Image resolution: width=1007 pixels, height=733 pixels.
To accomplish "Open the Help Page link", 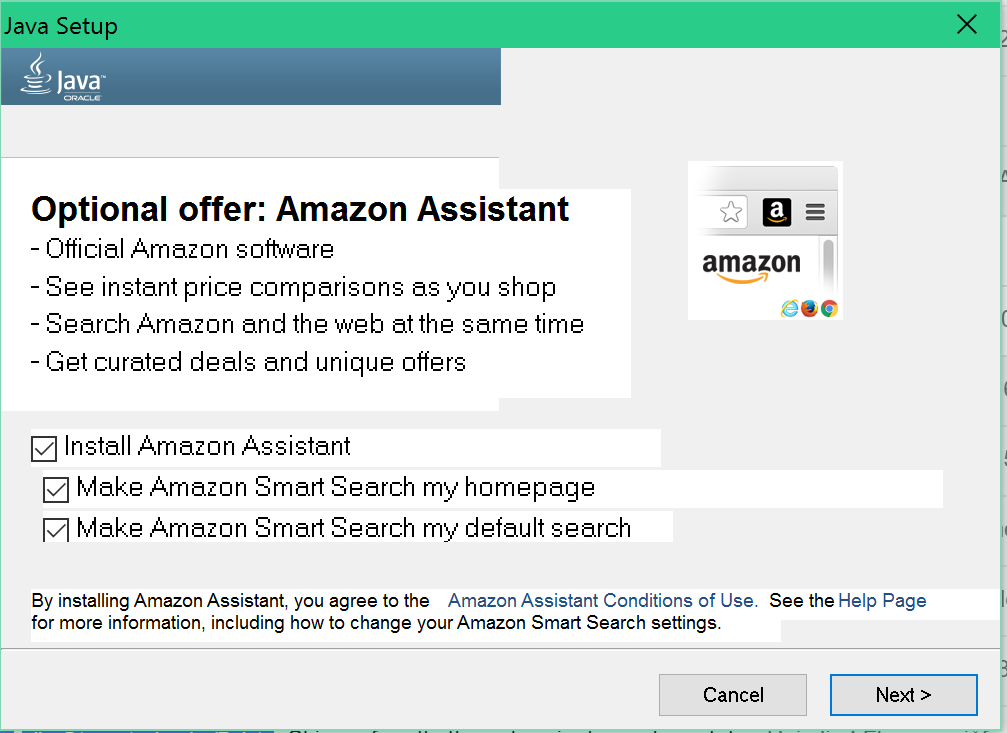I will coord(882,601).
